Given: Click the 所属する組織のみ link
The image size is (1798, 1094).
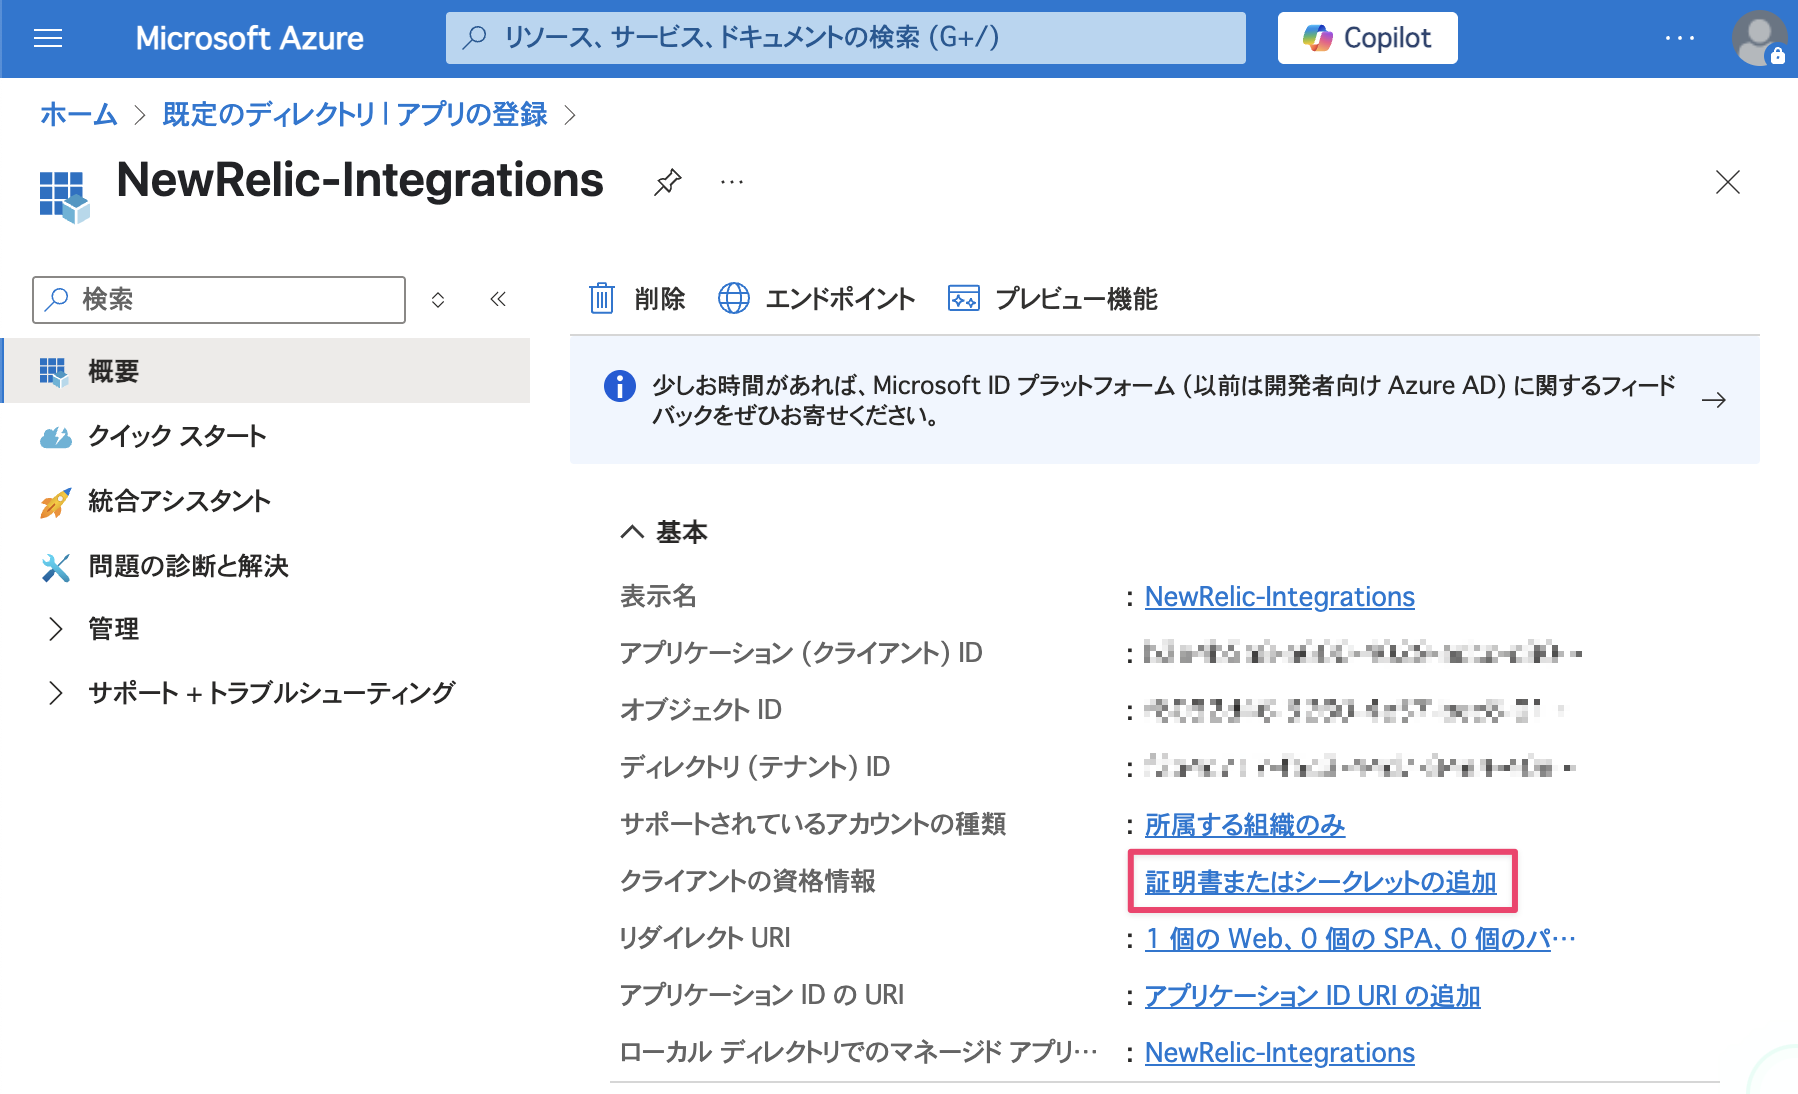Looking at the screenshot, I should [x=1244, y=825].
